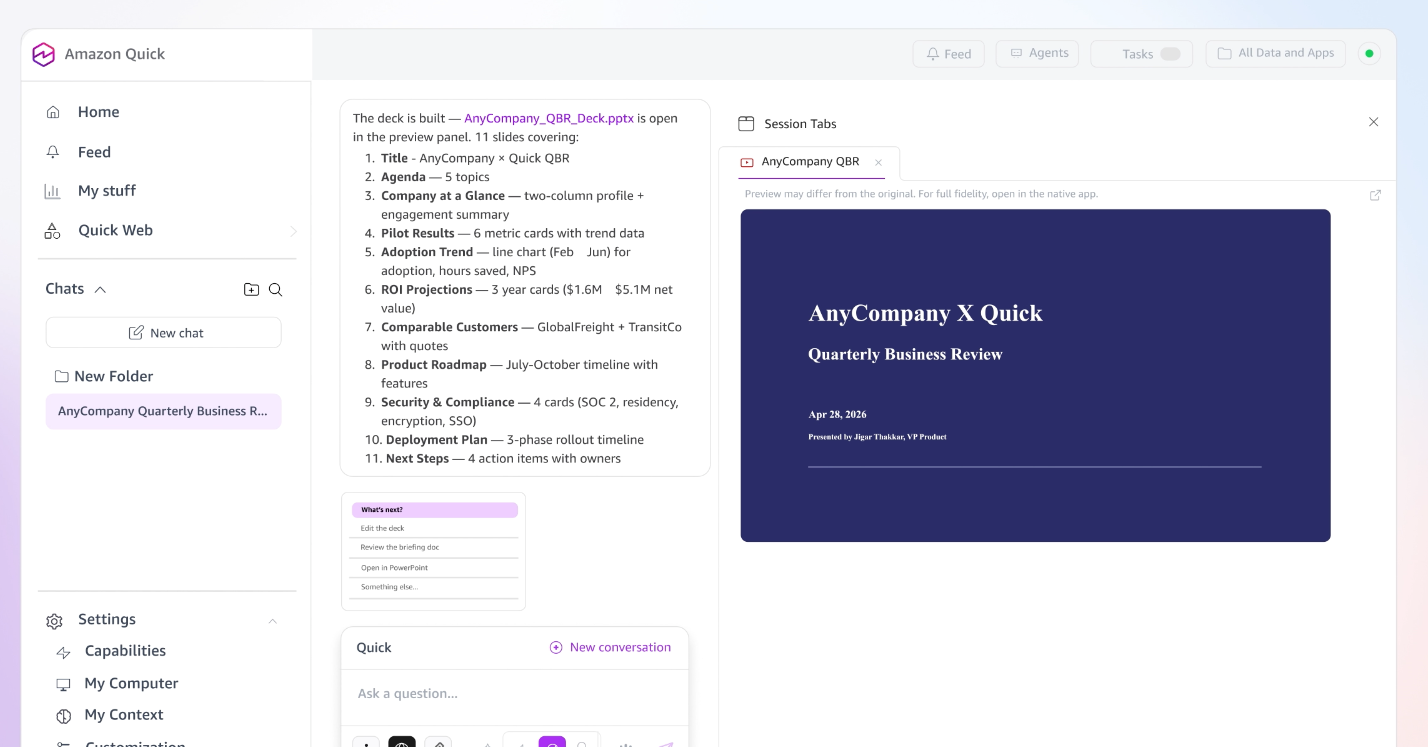Click the Amazon Quick logo

[43, 55]
